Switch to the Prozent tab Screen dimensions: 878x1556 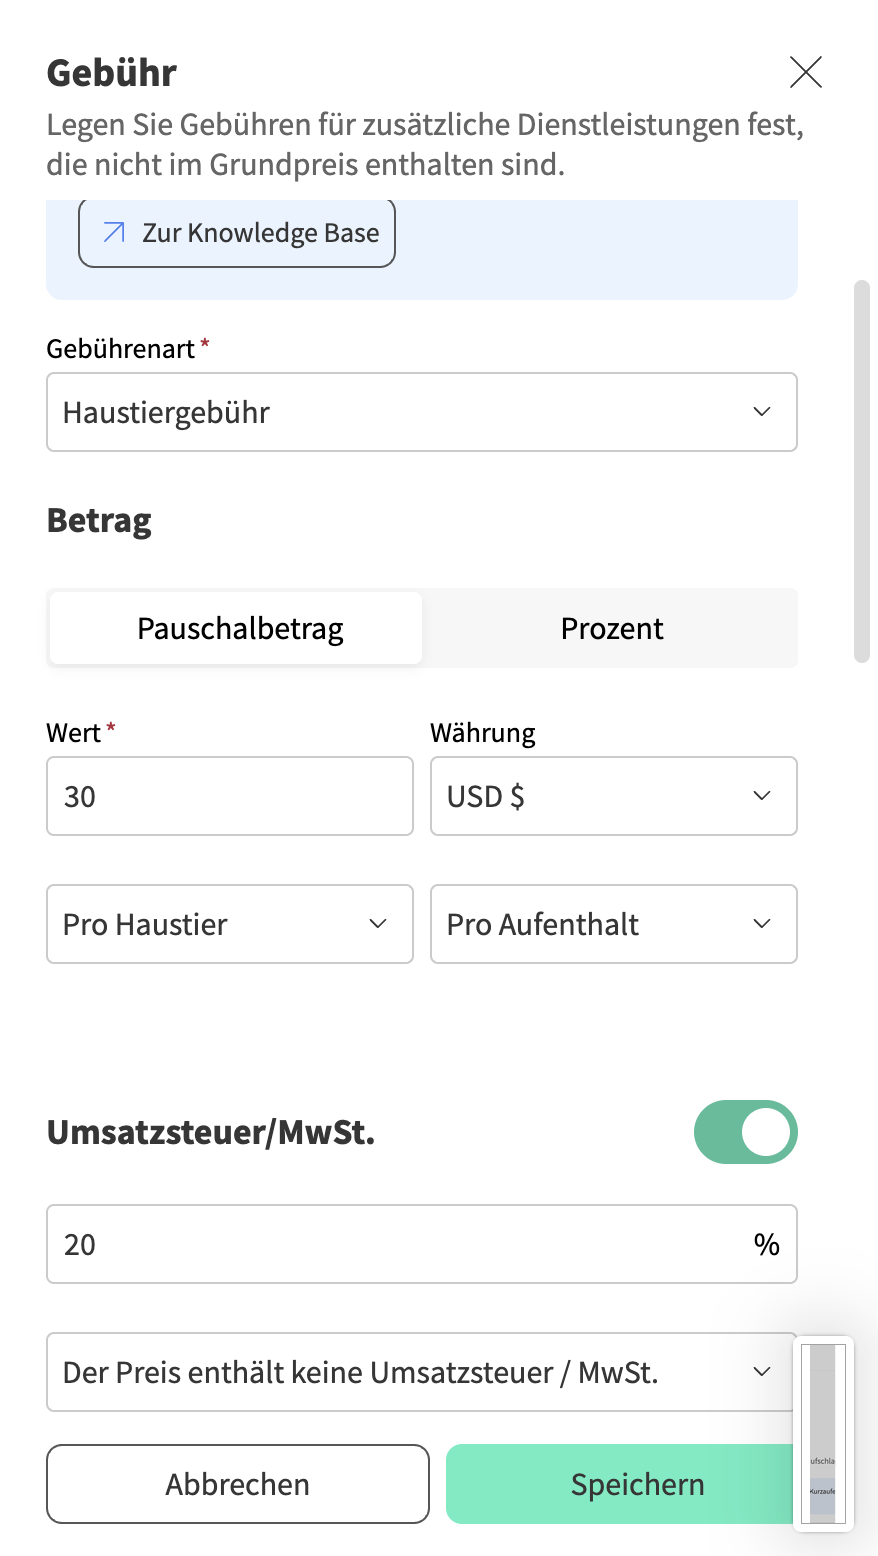tap(612, 628)
